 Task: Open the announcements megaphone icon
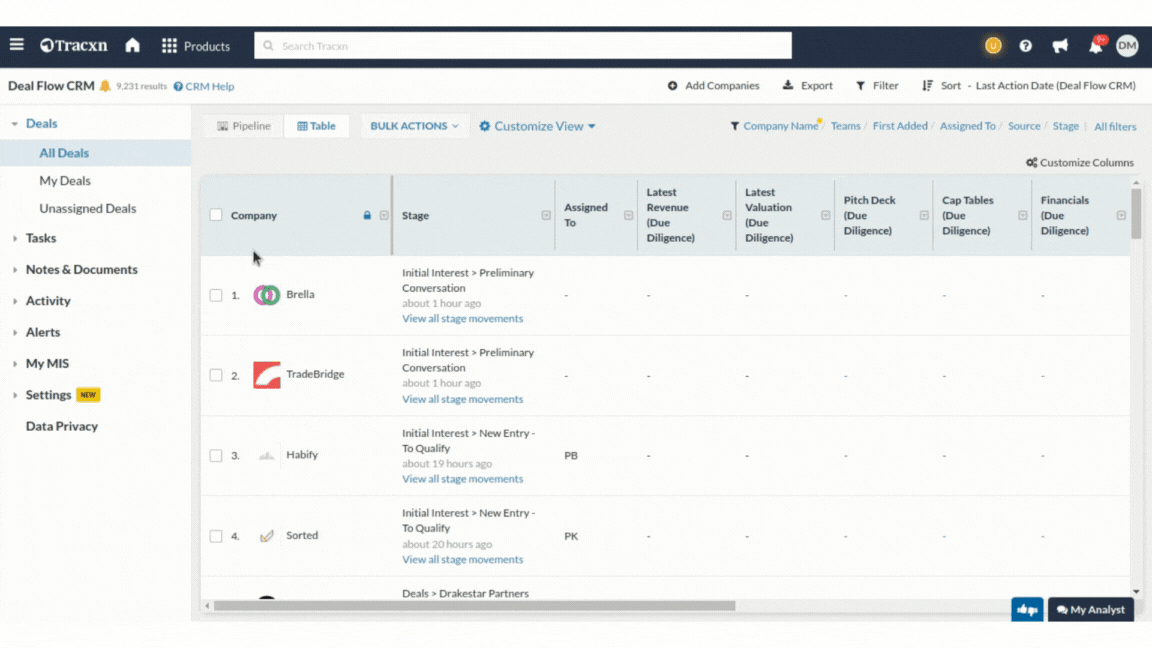(x=1060, y=46)
